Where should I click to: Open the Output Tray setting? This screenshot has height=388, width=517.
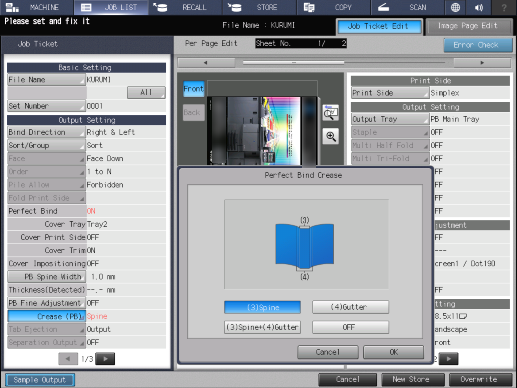point(390,119)
